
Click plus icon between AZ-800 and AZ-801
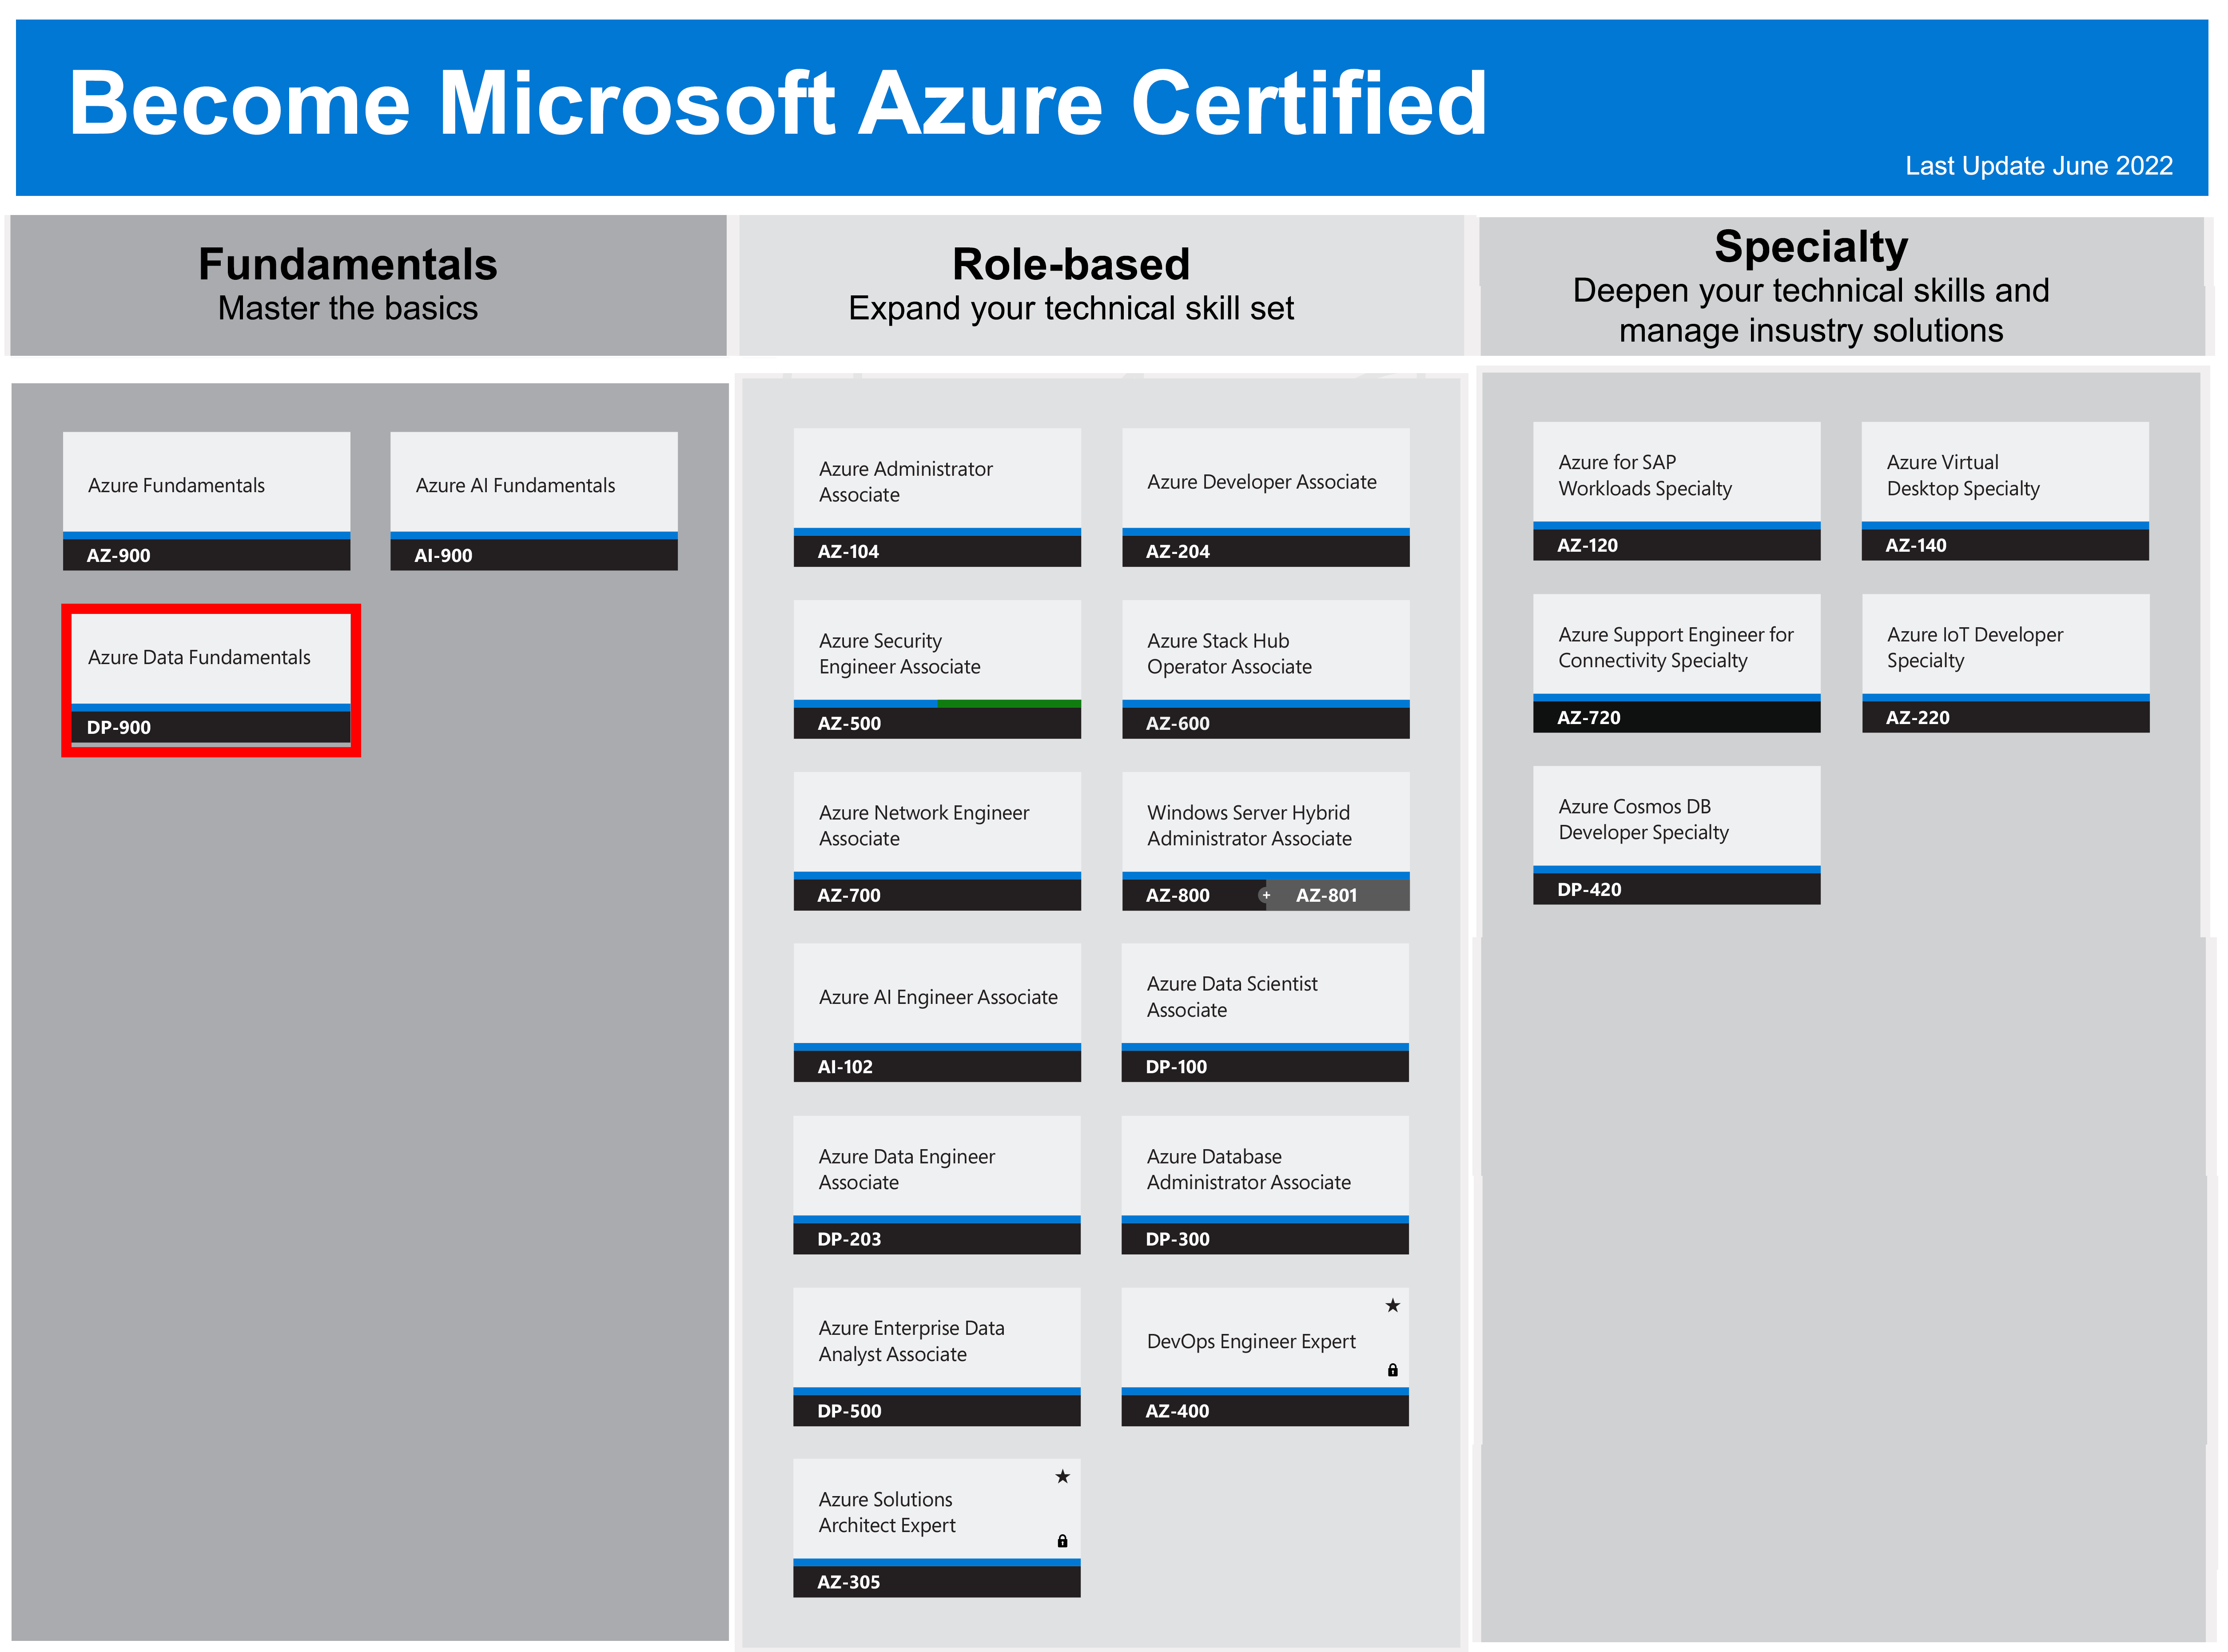[x=1266, y=895]
